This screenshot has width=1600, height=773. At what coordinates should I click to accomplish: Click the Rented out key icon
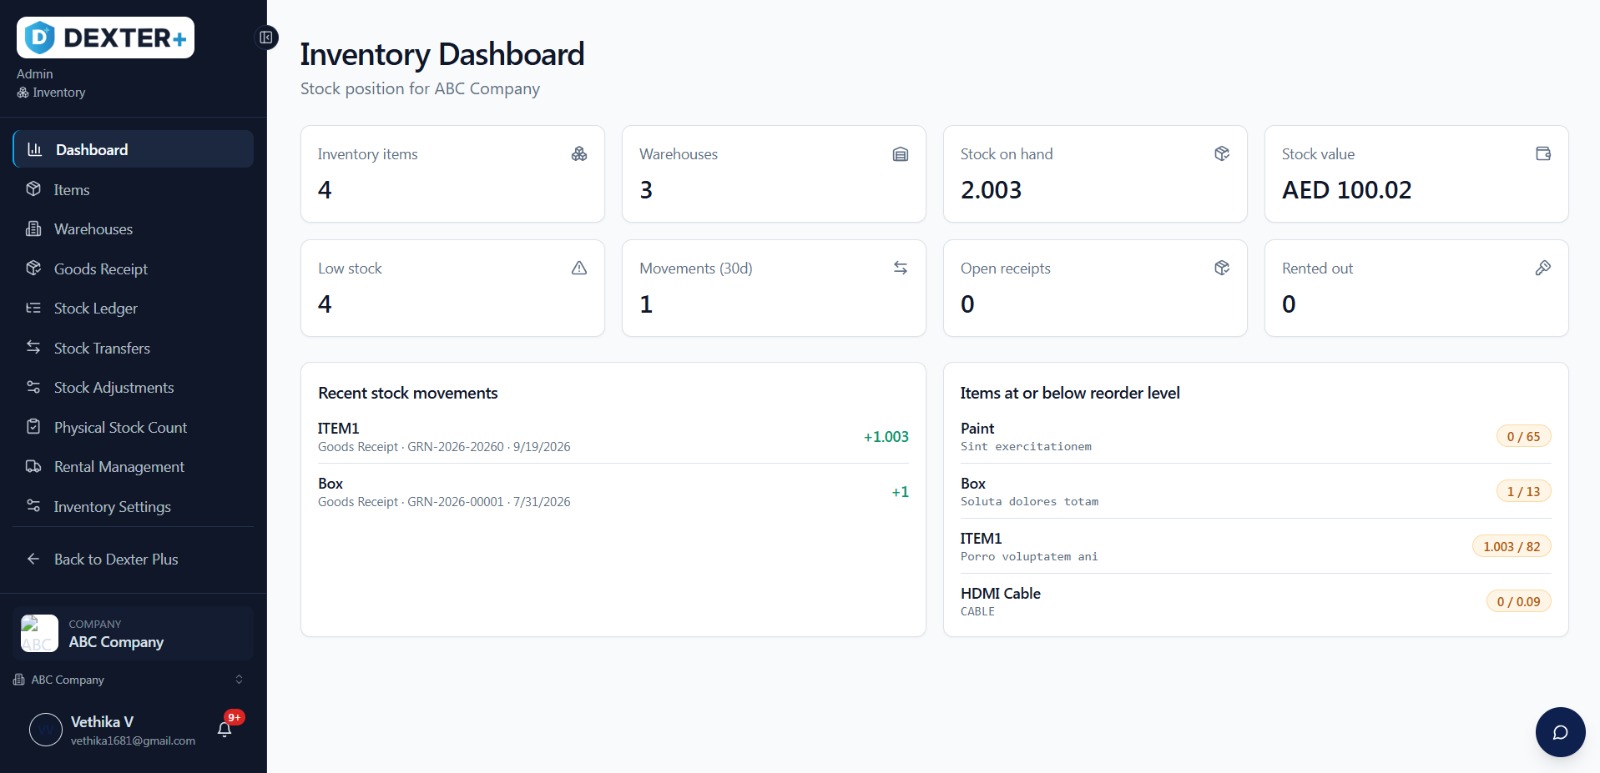[x=1543, y=268]
